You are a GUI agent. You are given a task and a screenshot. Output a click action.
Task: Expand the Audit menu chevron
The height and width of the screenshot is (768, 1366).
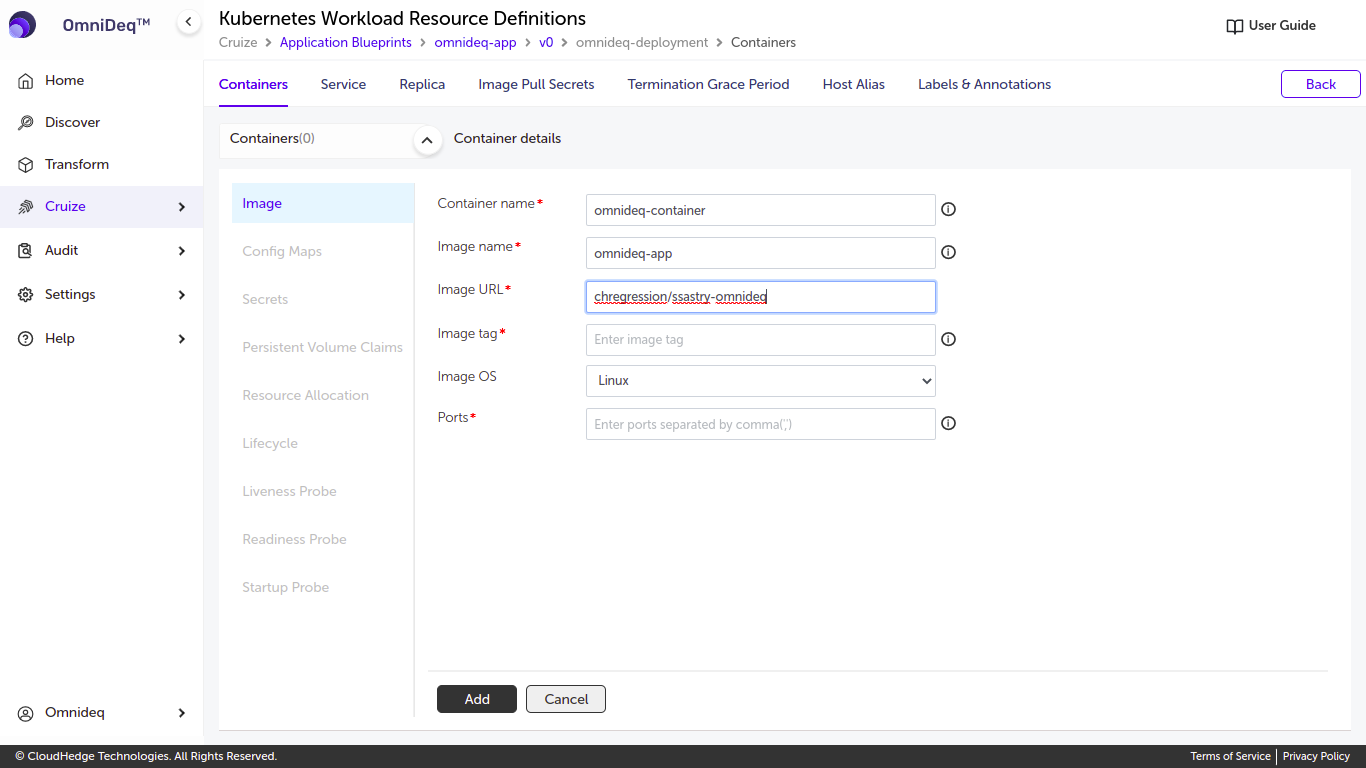pyautogui.click(x=182, y=251)
